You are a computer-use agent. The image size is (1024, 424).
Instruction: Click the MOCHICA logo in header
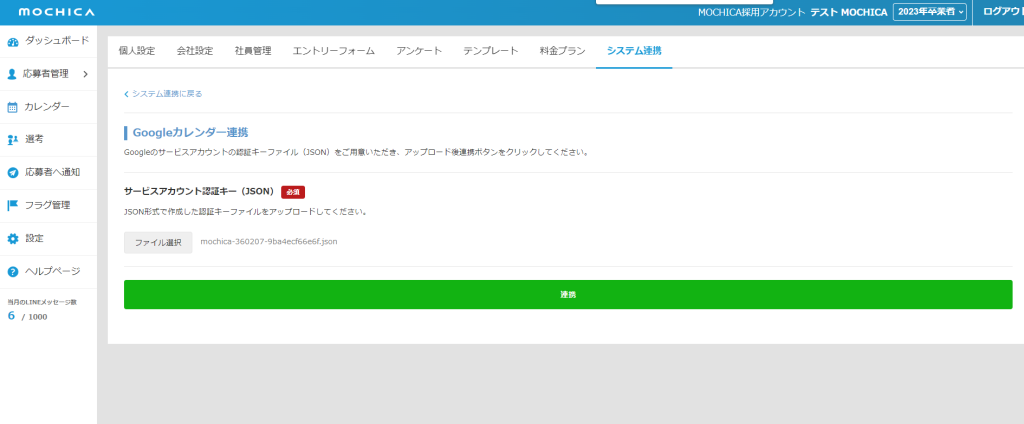tap(57, 12)
